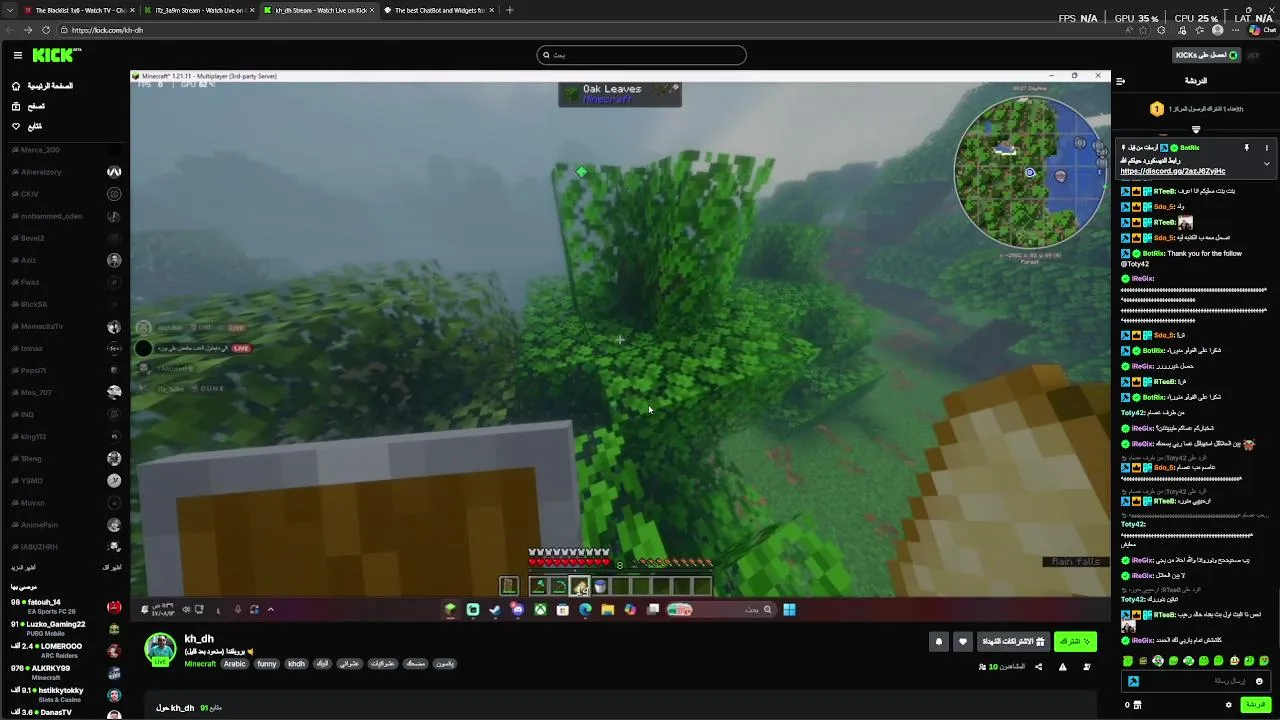Toggle follow heart for kh_dh
The width and height of the screenshot is (1280, 720).
963,641
